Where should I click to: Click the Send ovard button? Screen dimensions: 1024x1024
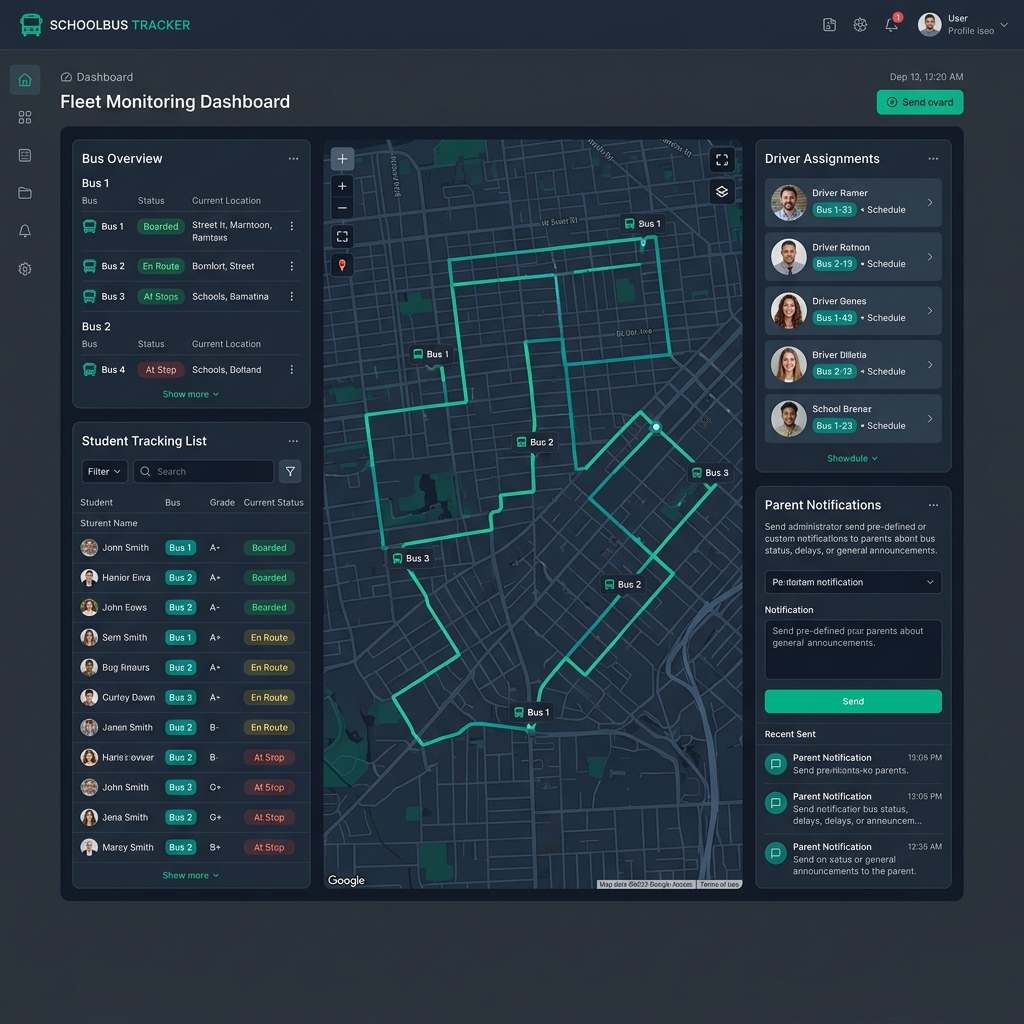click(x=920, y=102)
